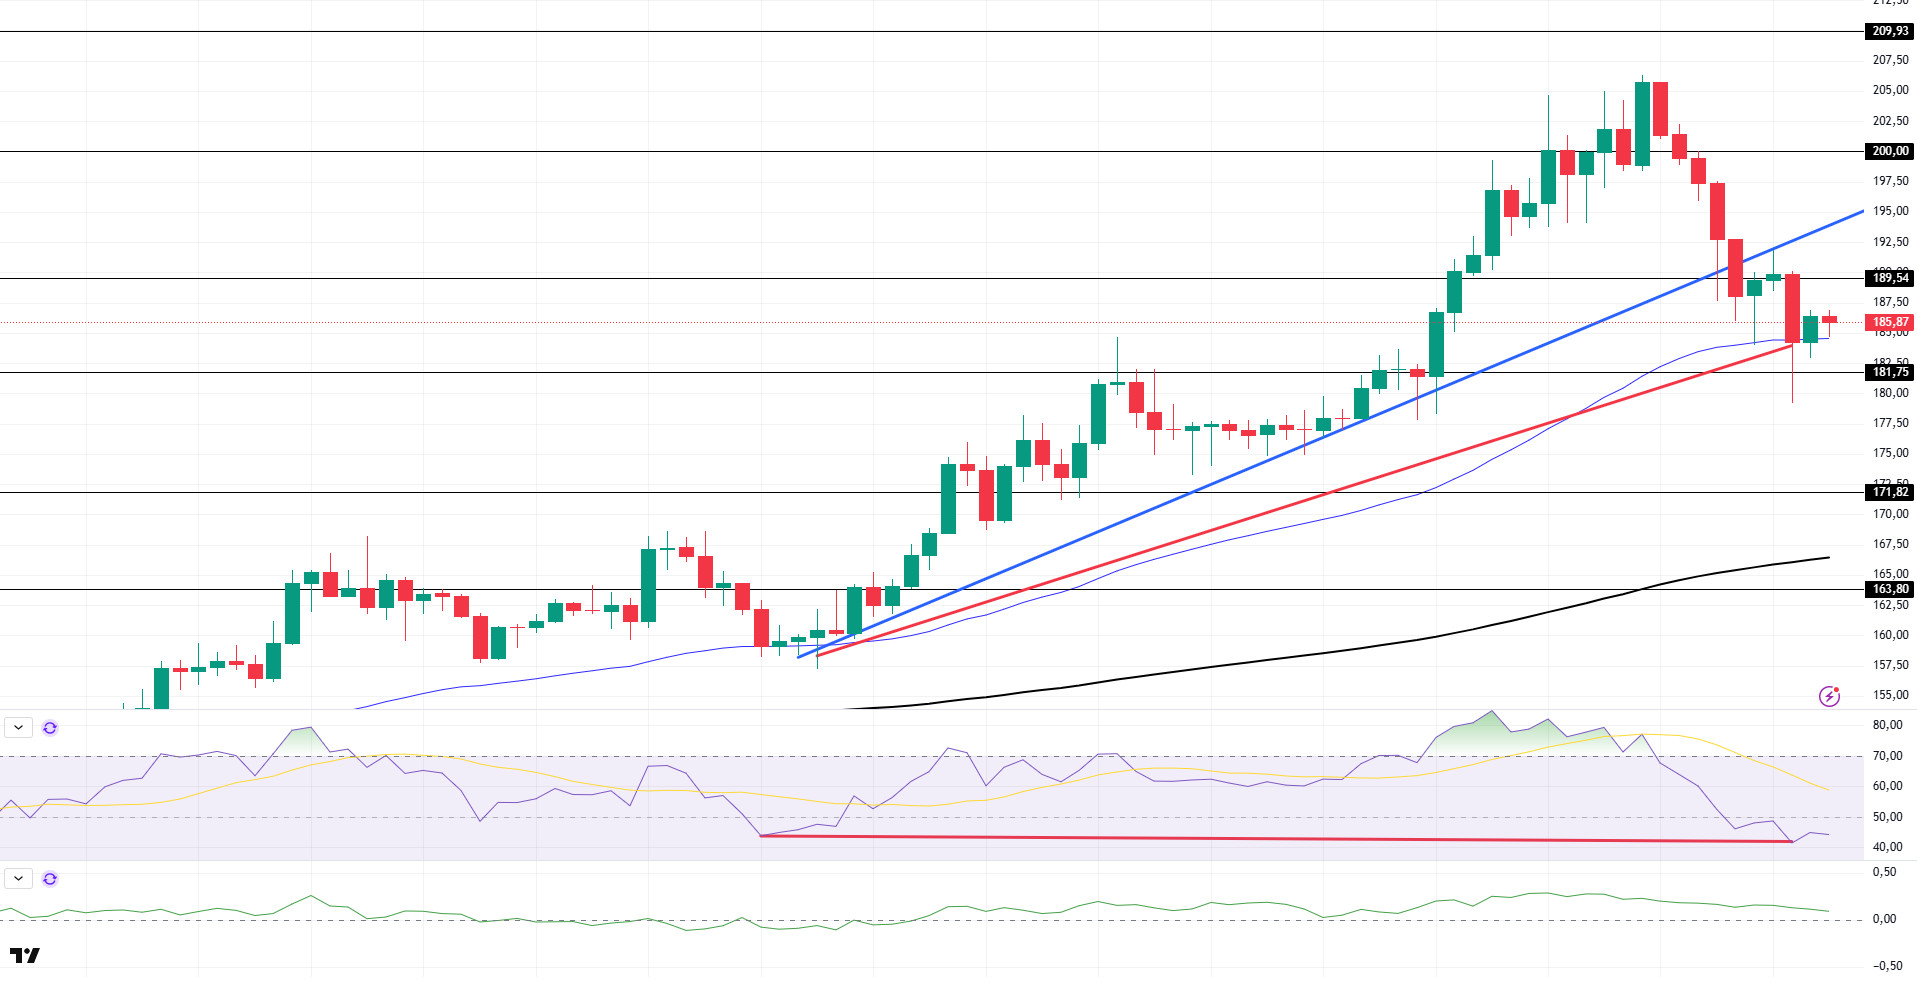Collapse the RSI indicator pane chevron

tap(18, 727)
